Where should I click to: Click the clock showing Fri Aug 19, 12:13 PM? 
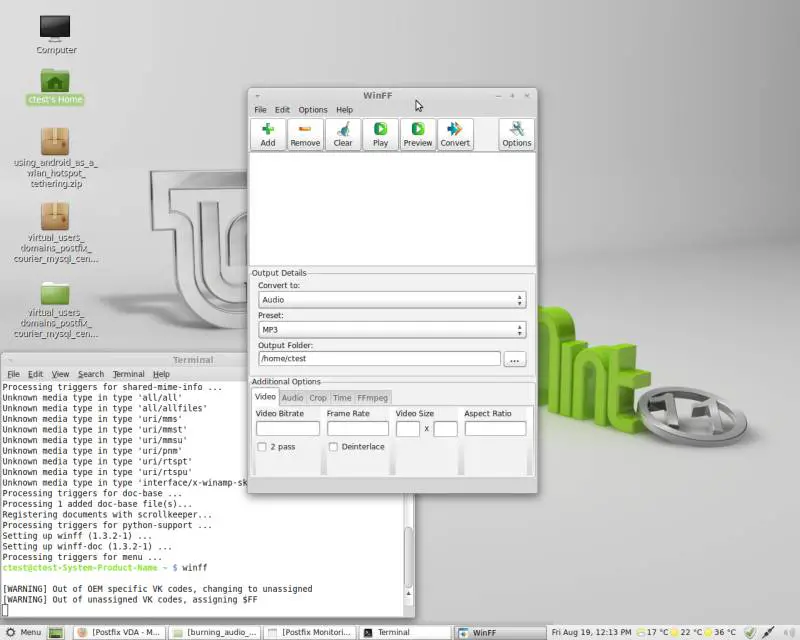tap(591, 632)
